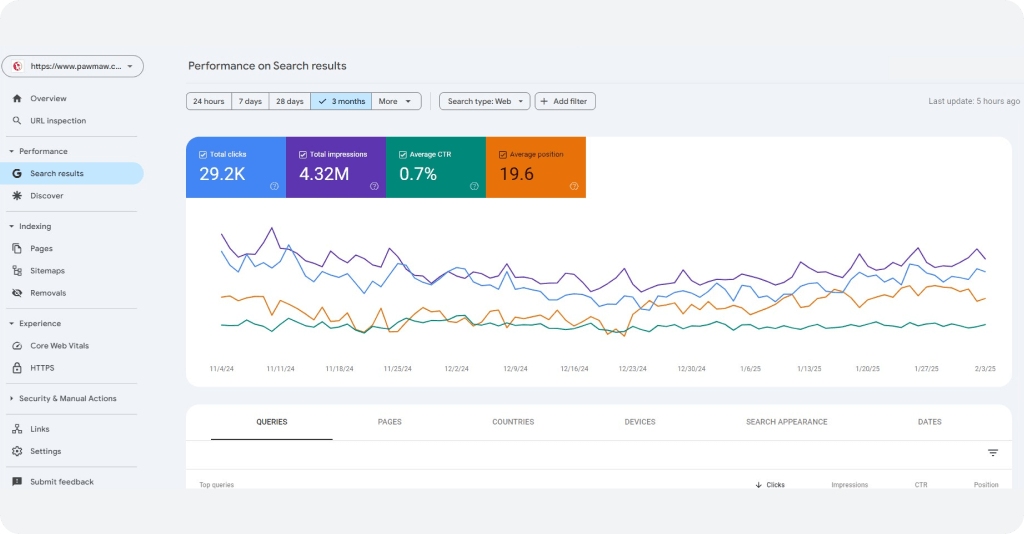The image size is (1024, 534).
Task: Uncheck the Total clicks checkbox
Action: (203, 155)
